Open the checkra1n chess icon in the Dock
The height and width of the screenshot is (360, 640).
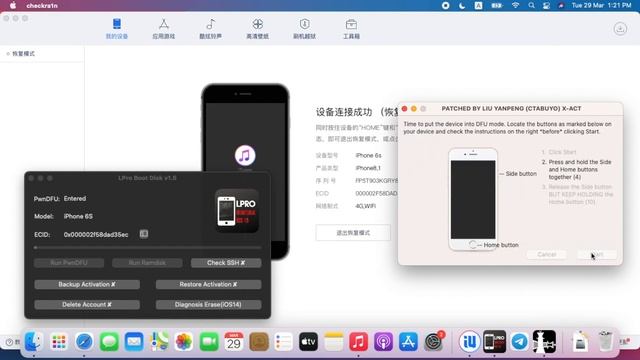point(544,342)
